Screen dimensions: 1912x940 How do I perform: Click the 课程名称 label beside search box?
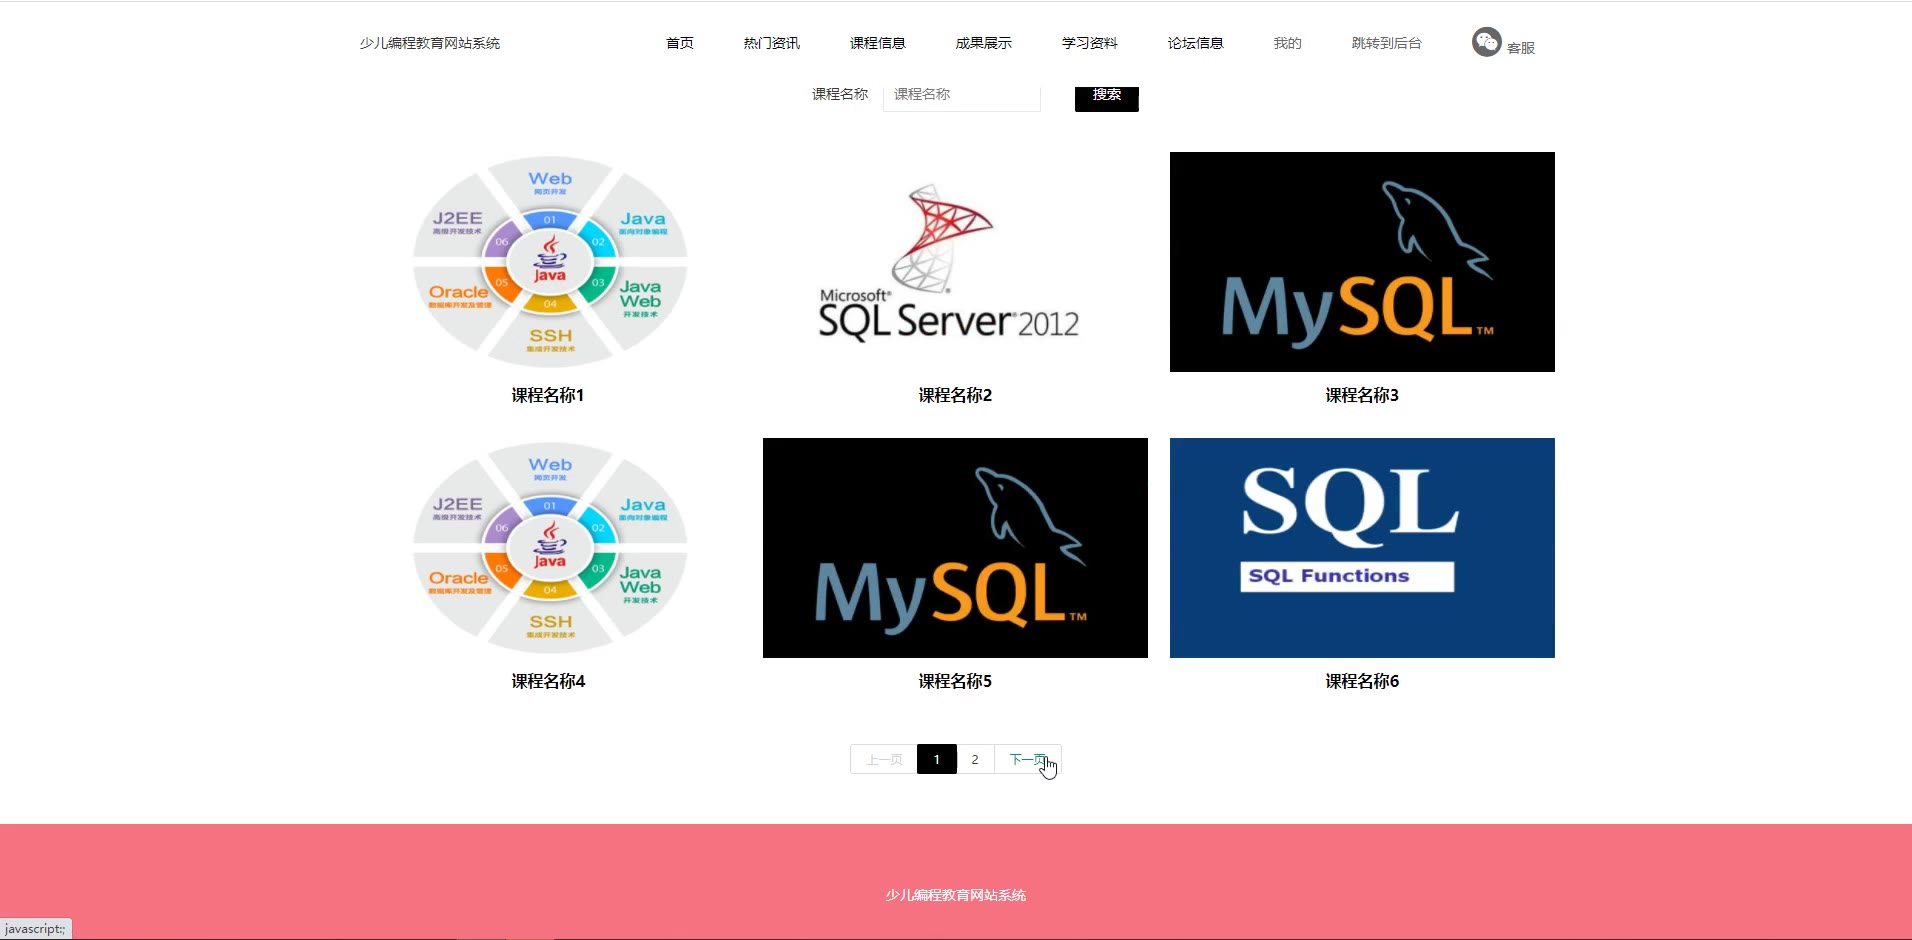point(840,94)
